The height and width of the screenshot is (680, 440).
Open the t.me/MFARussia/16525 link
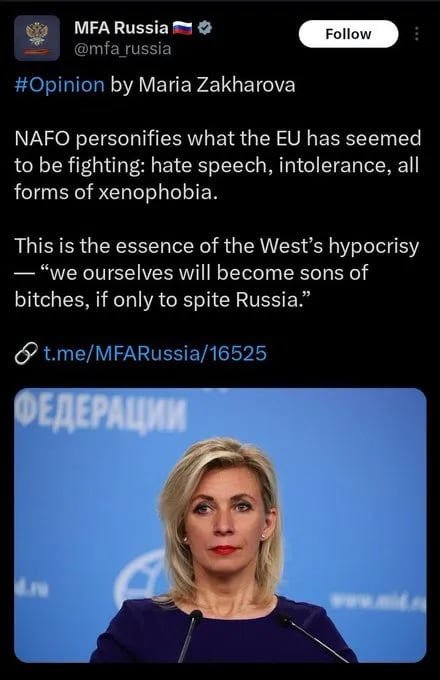click(155, 353)
